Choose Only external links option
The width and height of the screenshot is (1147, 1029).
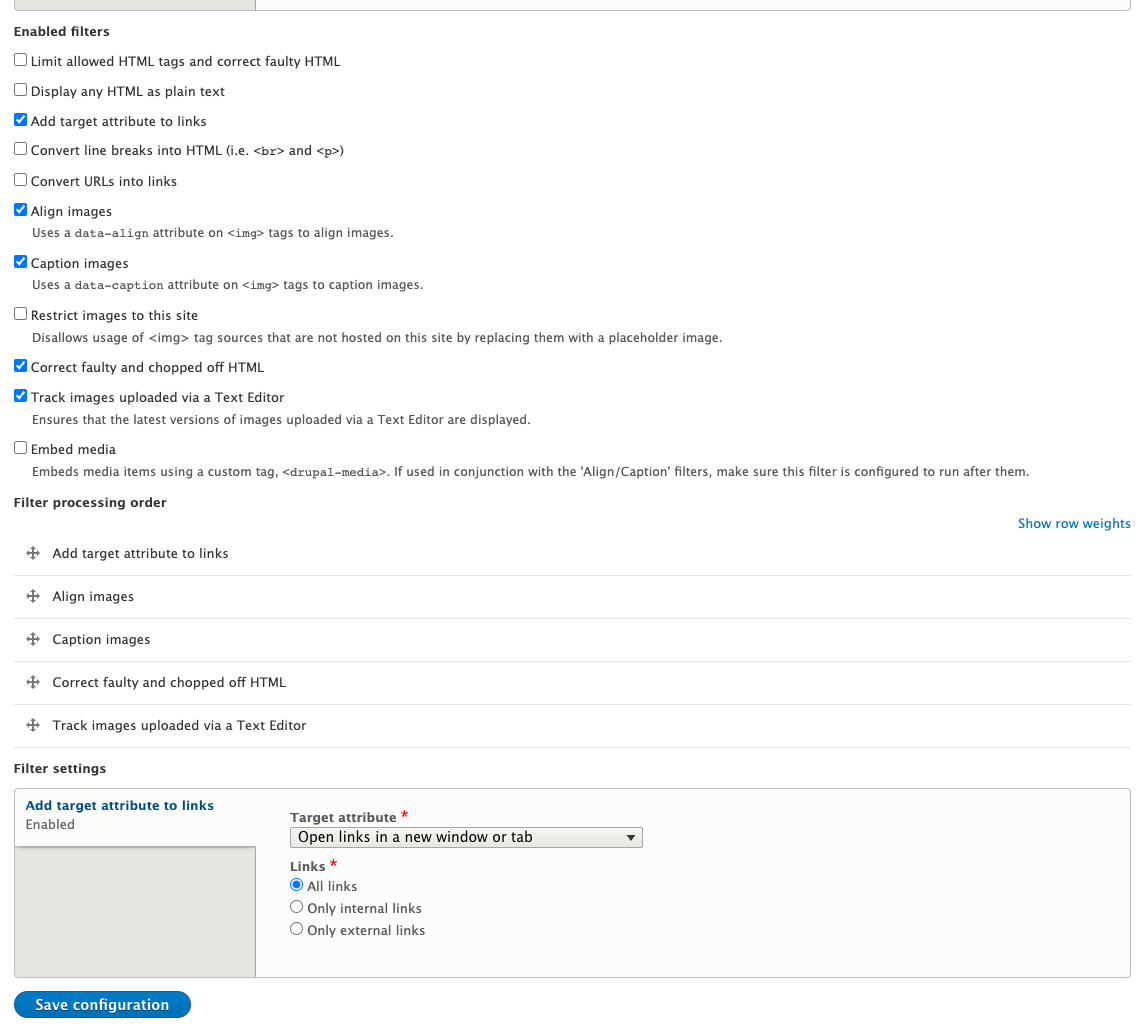(x=296, y=928)
